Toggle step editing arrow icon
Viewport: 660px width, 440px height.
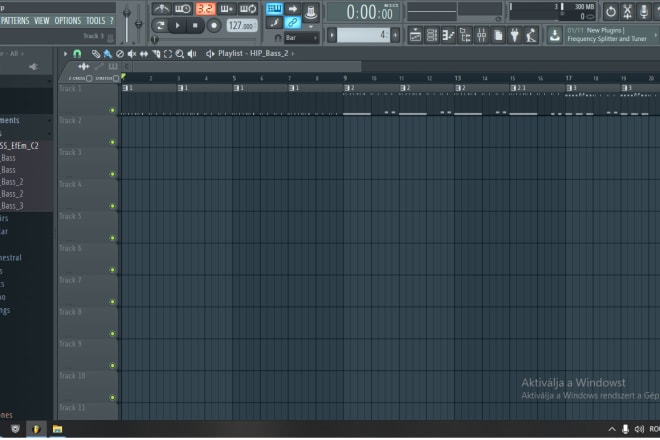pyautogui.click(x=293, y=9)
